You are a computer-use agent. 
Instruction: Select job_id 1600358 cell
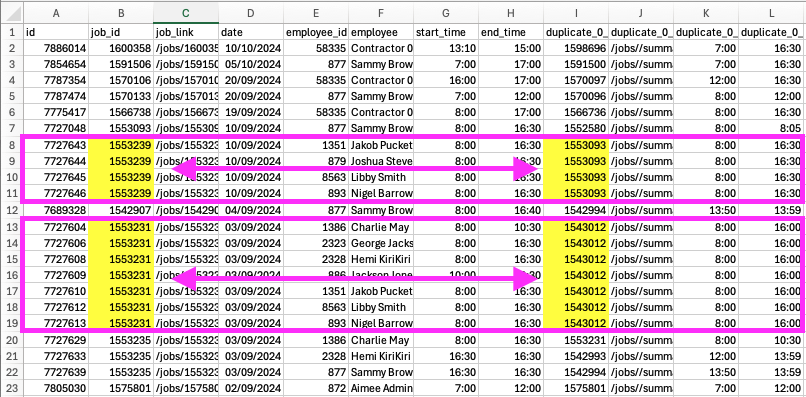tap(121, 48)
